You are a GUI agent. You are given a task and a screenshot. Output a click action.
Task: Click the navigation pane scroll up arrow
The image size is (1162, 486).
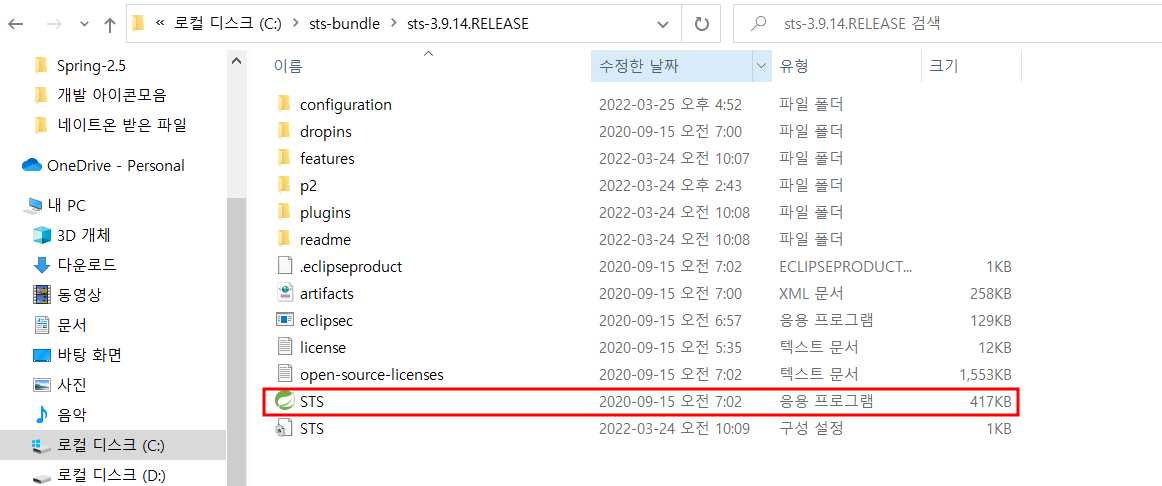(236, 61)
